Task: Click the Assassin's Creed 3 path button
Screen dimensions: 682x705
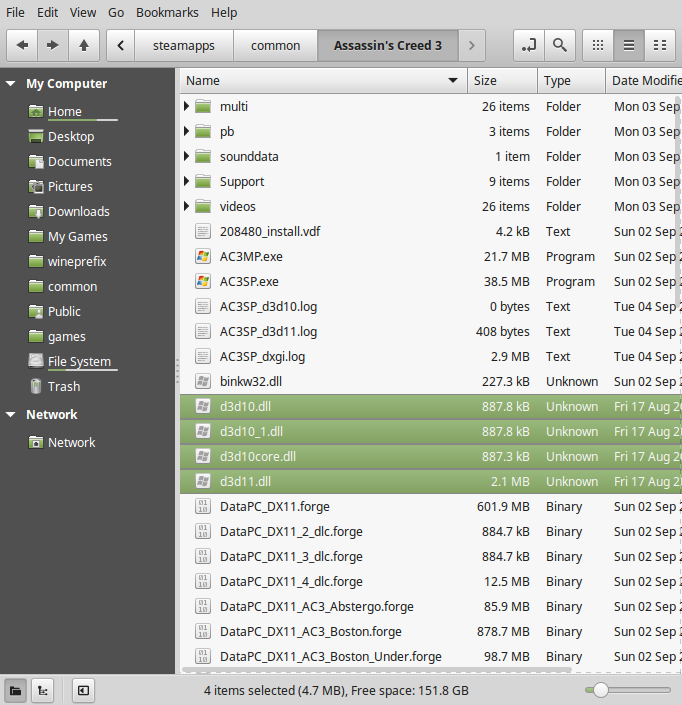Action: point(388,45)
